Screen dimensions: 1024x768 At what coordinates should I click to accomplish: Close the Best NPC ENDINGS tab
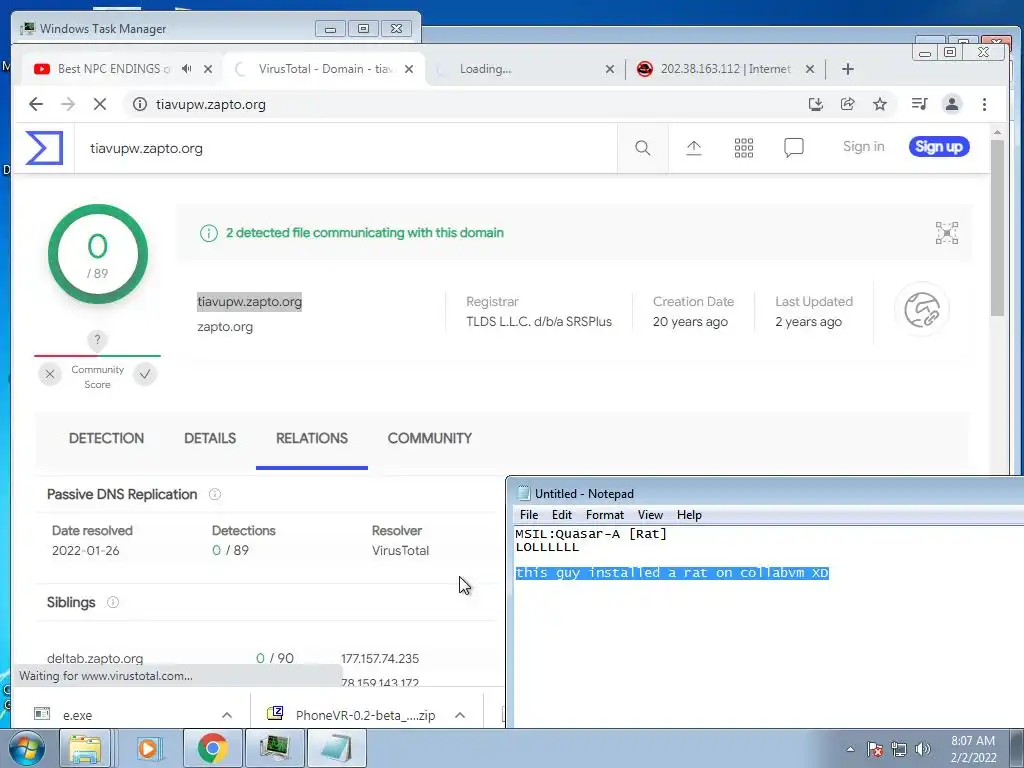pyautogui.click(x=208, y=69)
